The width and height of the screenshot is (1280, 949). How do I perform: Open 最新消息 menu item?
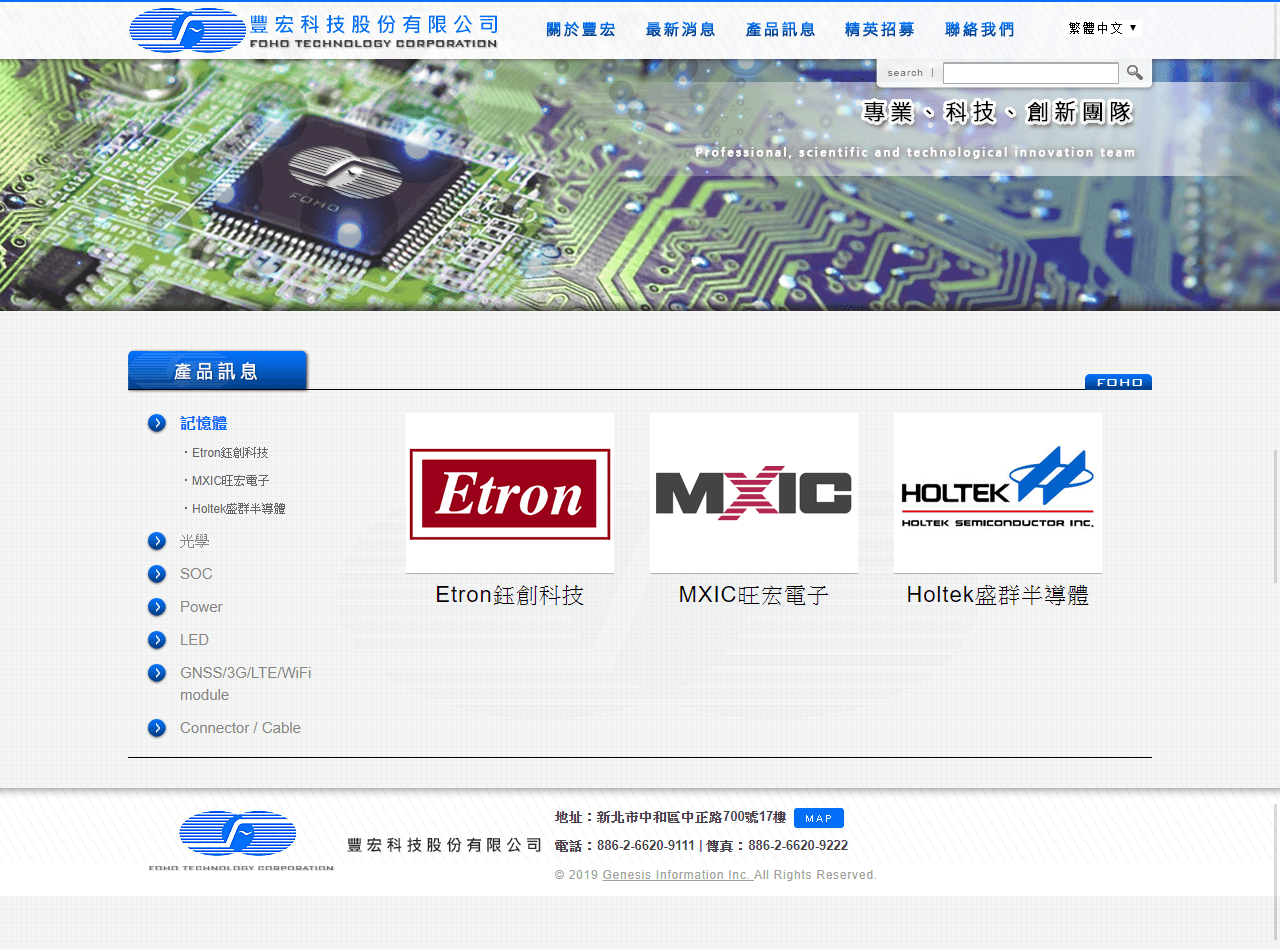point(681,29)
